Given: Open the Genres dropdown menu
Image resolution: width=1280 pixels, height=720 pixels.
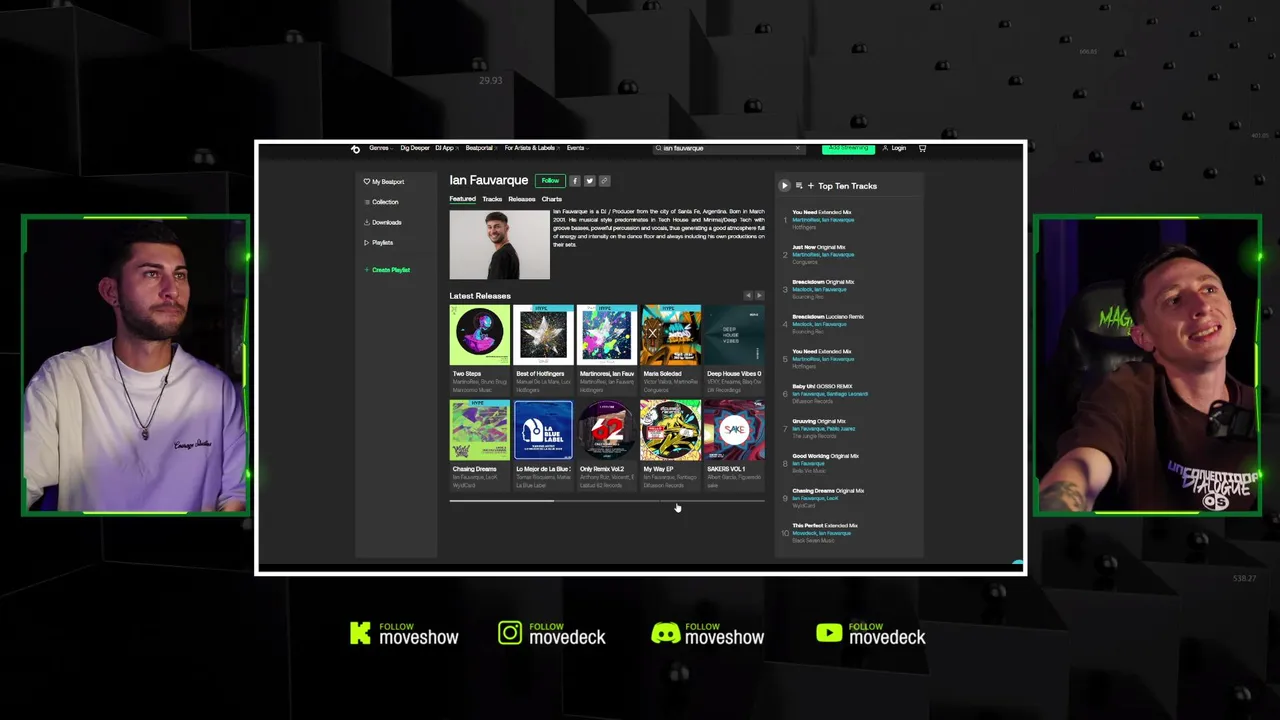Looking at the screenshot, I should 380,148.
